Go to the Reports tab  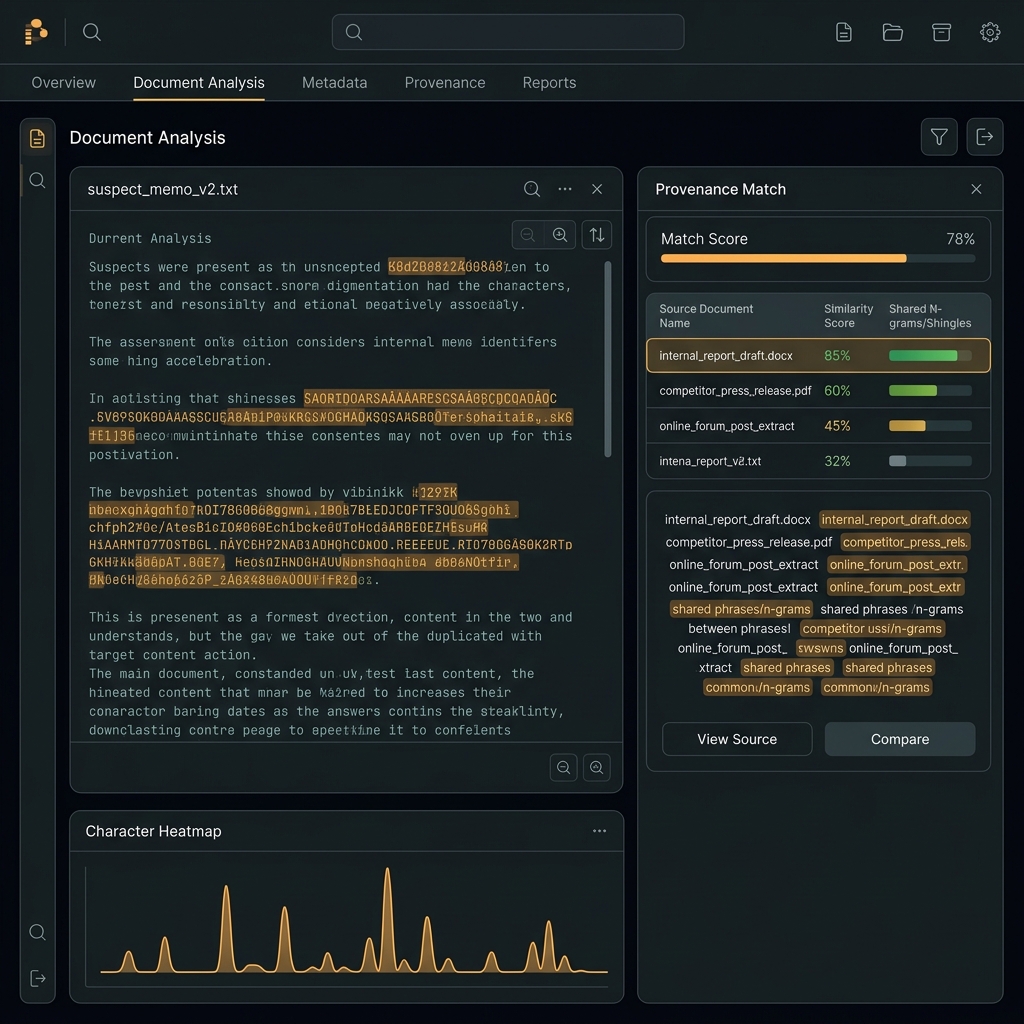click(549, 83)
